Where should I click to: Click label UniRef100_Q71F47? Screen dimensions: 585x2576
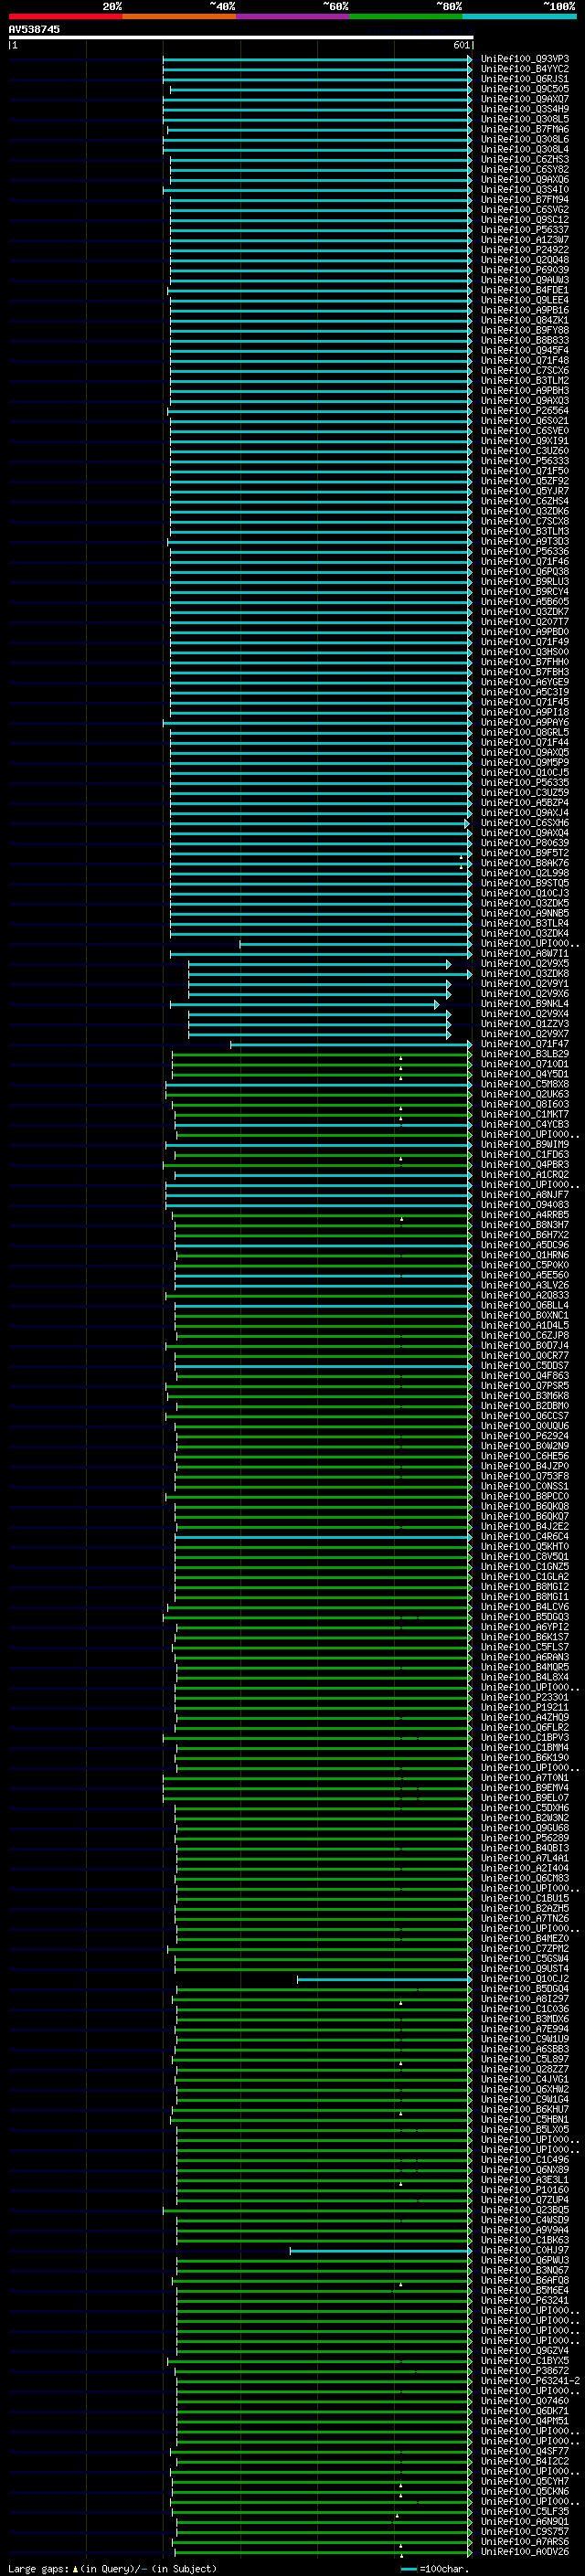point(524,1044)
